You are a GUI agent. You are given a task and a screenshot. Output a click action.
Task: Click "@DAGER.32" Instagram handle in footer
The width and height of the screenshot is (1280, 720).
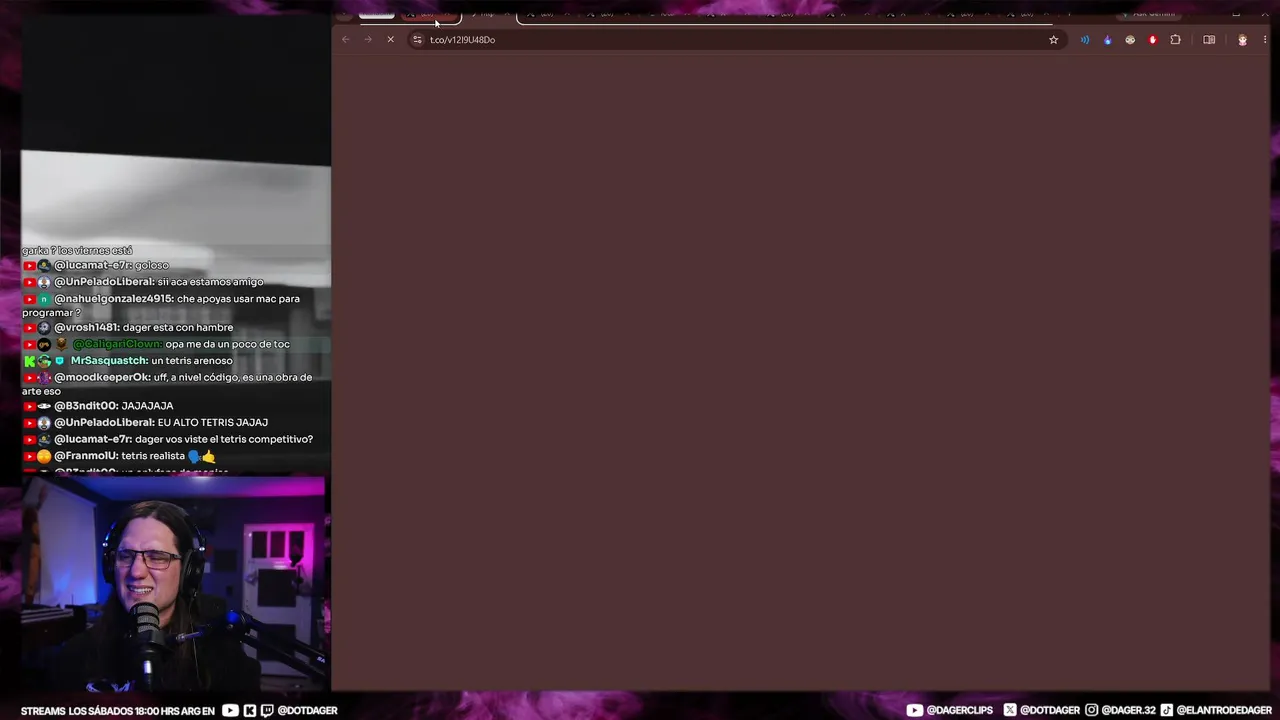pos(1127,711)
